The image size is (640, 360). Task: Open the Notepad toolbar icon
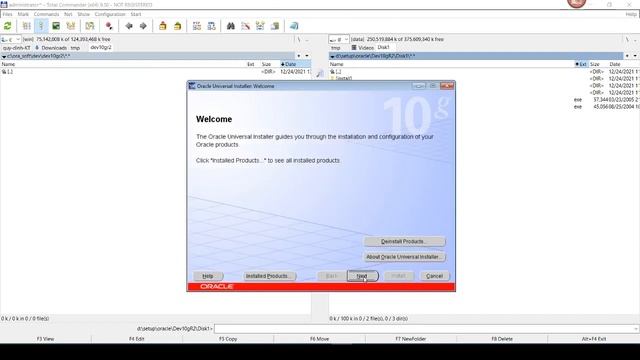click(x=294, y=26)
